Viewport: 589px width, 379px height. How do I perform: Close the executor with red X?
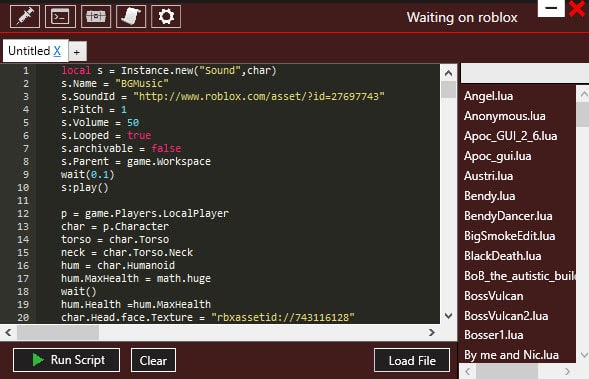pyautogui.click(x=577, y=8)
